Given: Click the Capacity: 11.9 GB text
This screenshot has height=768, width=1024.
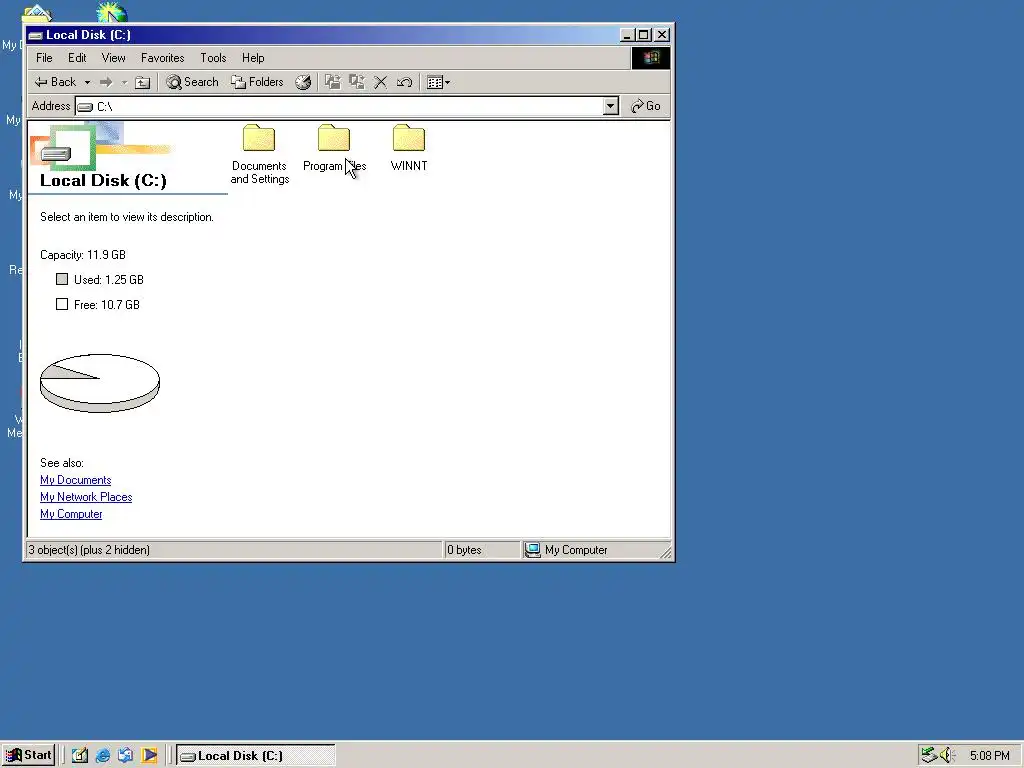Looking at the screenshot, I should 83,255.
